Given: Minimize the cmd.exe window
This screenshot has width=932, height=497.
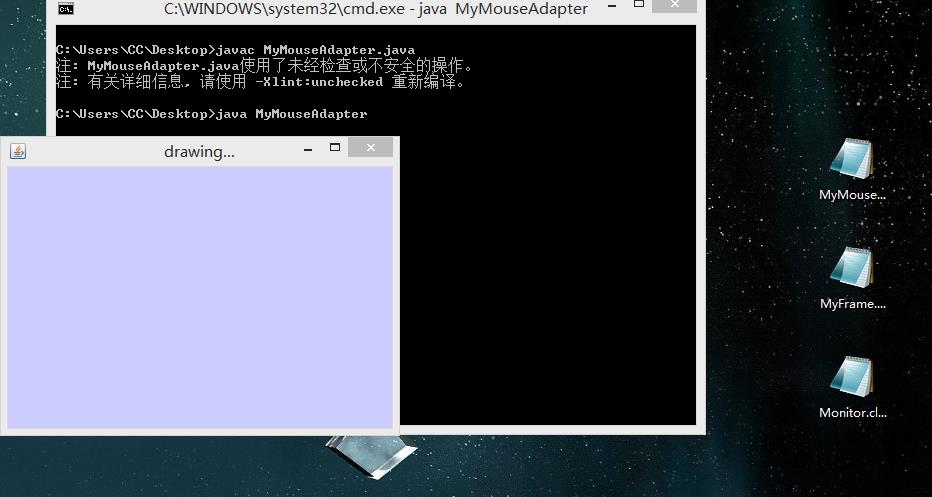Looking at the screenshot, I should [612, 7].
